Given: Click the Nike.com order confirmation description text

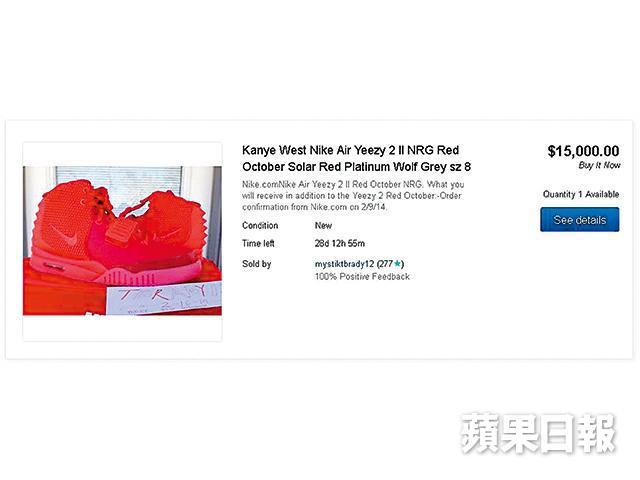Looking at the screenshot, I should (353, 196).
